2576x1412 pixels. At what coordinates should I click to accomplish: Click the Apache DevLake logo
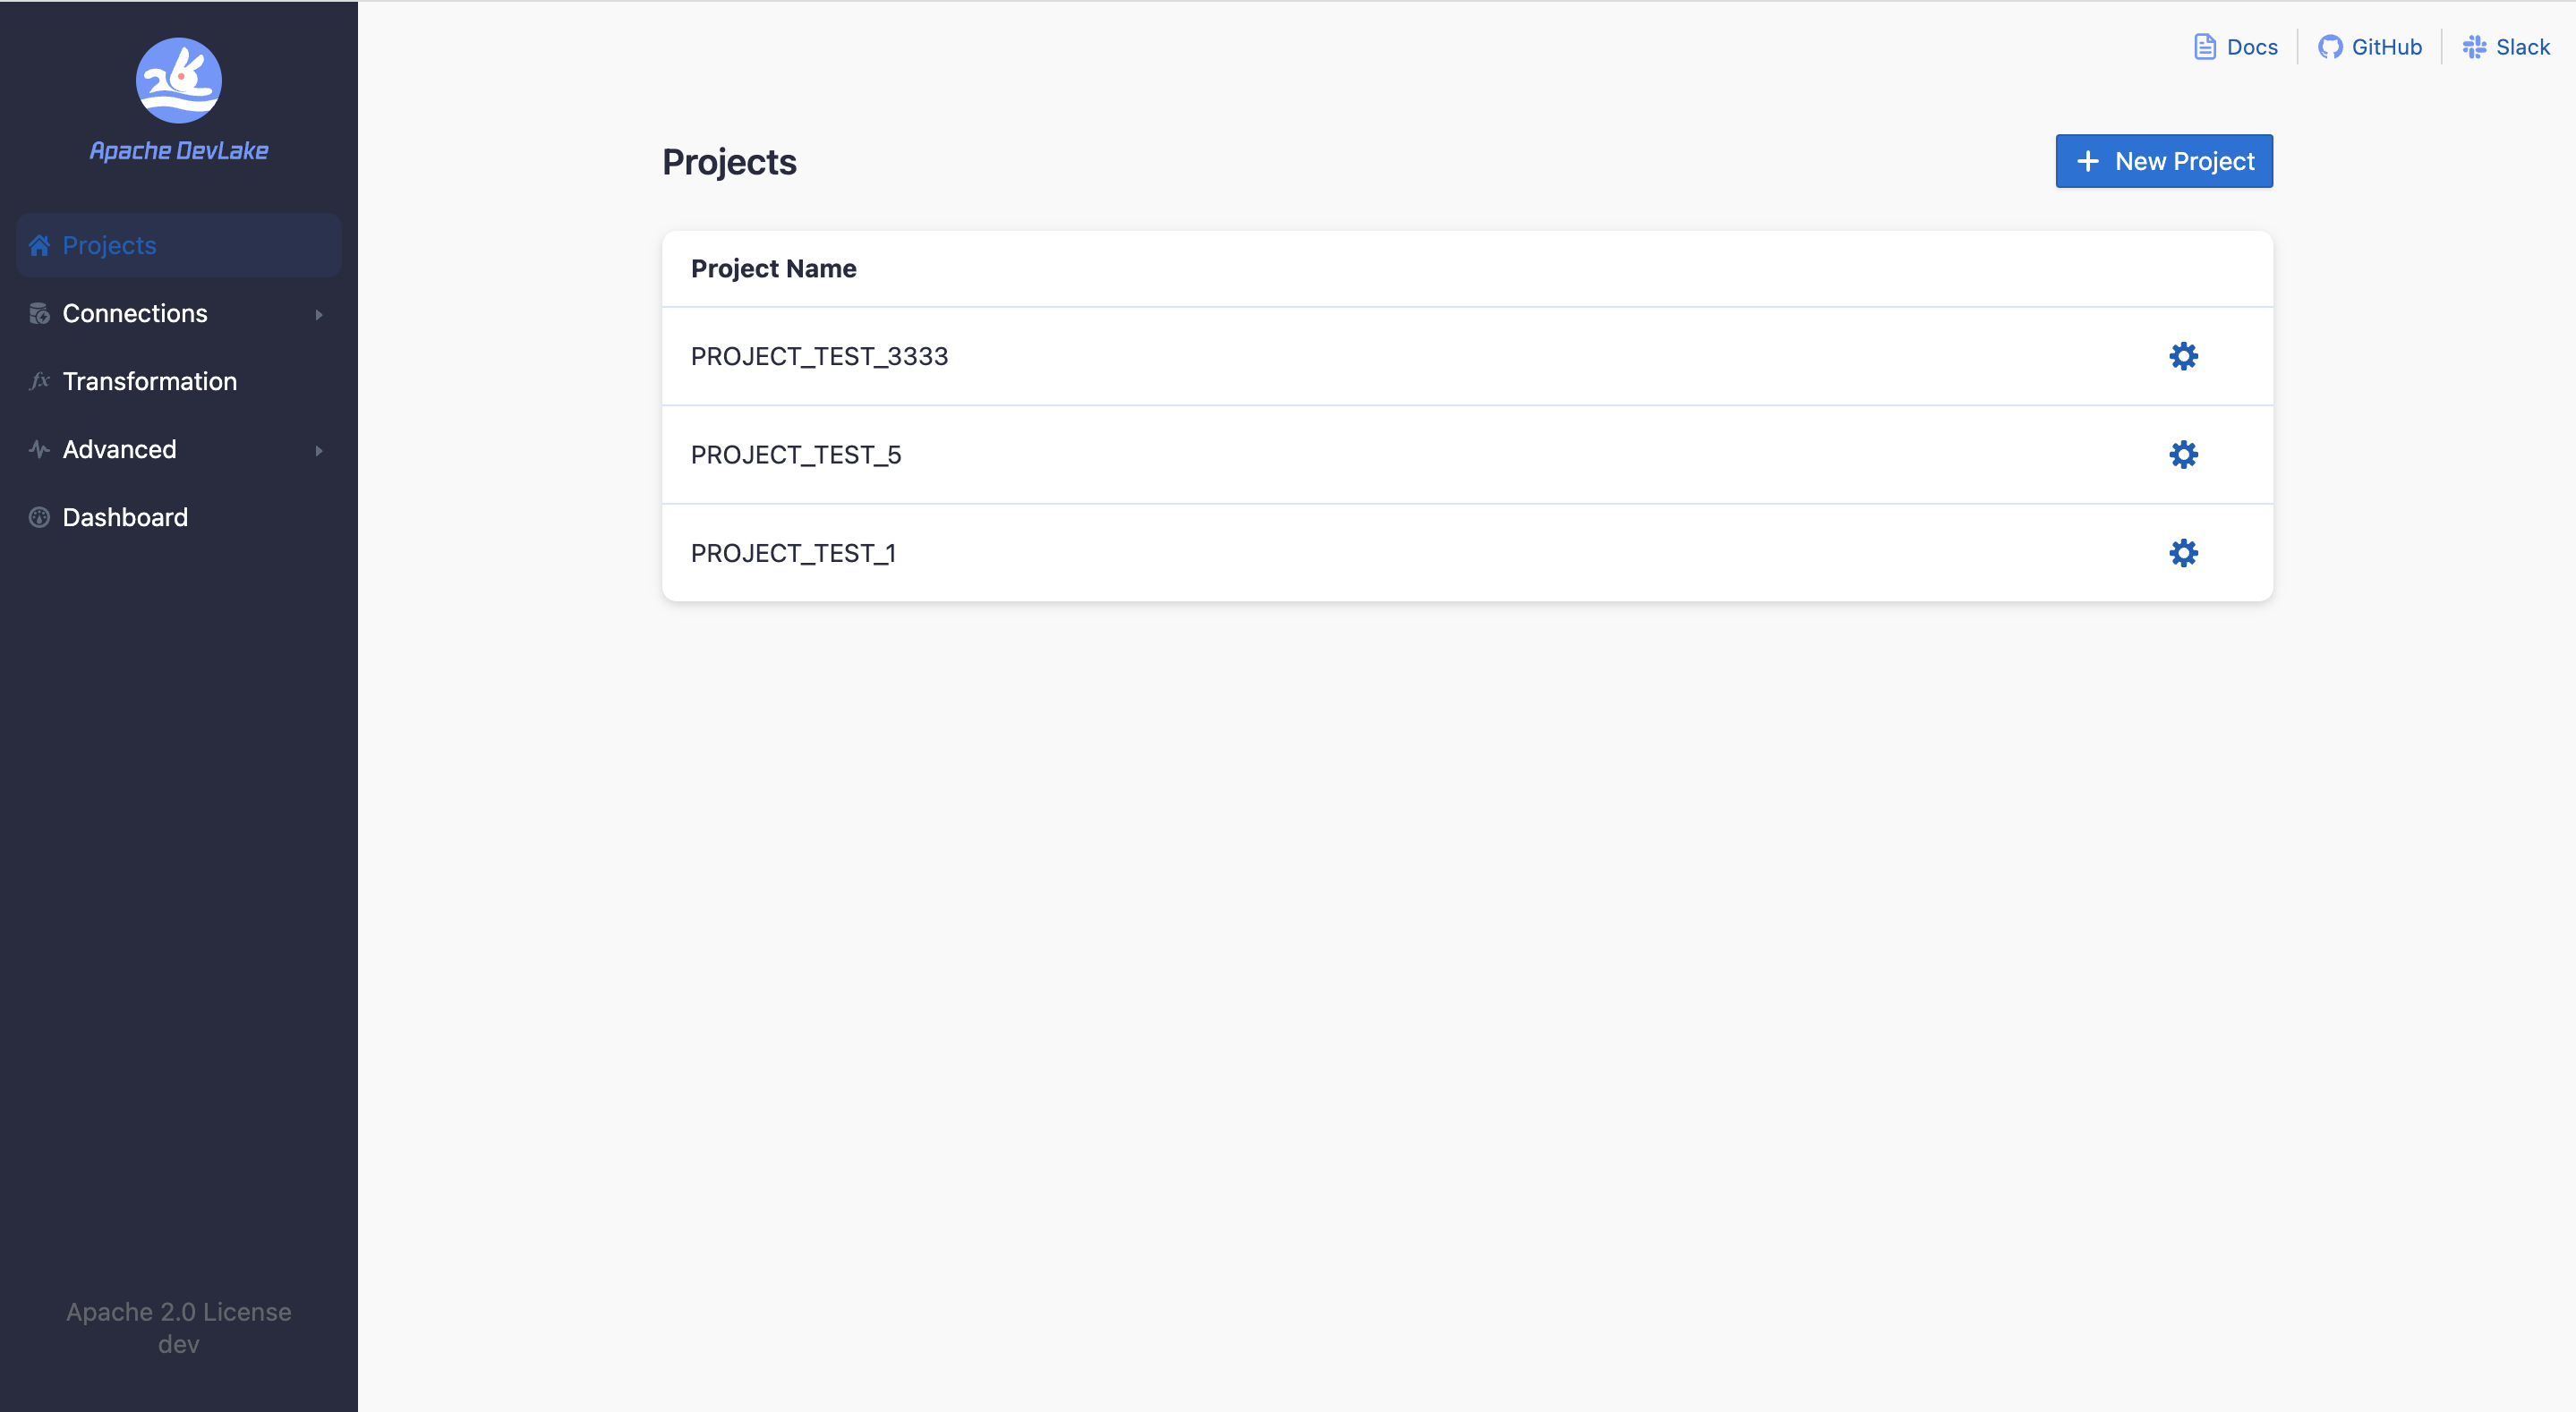179,81
